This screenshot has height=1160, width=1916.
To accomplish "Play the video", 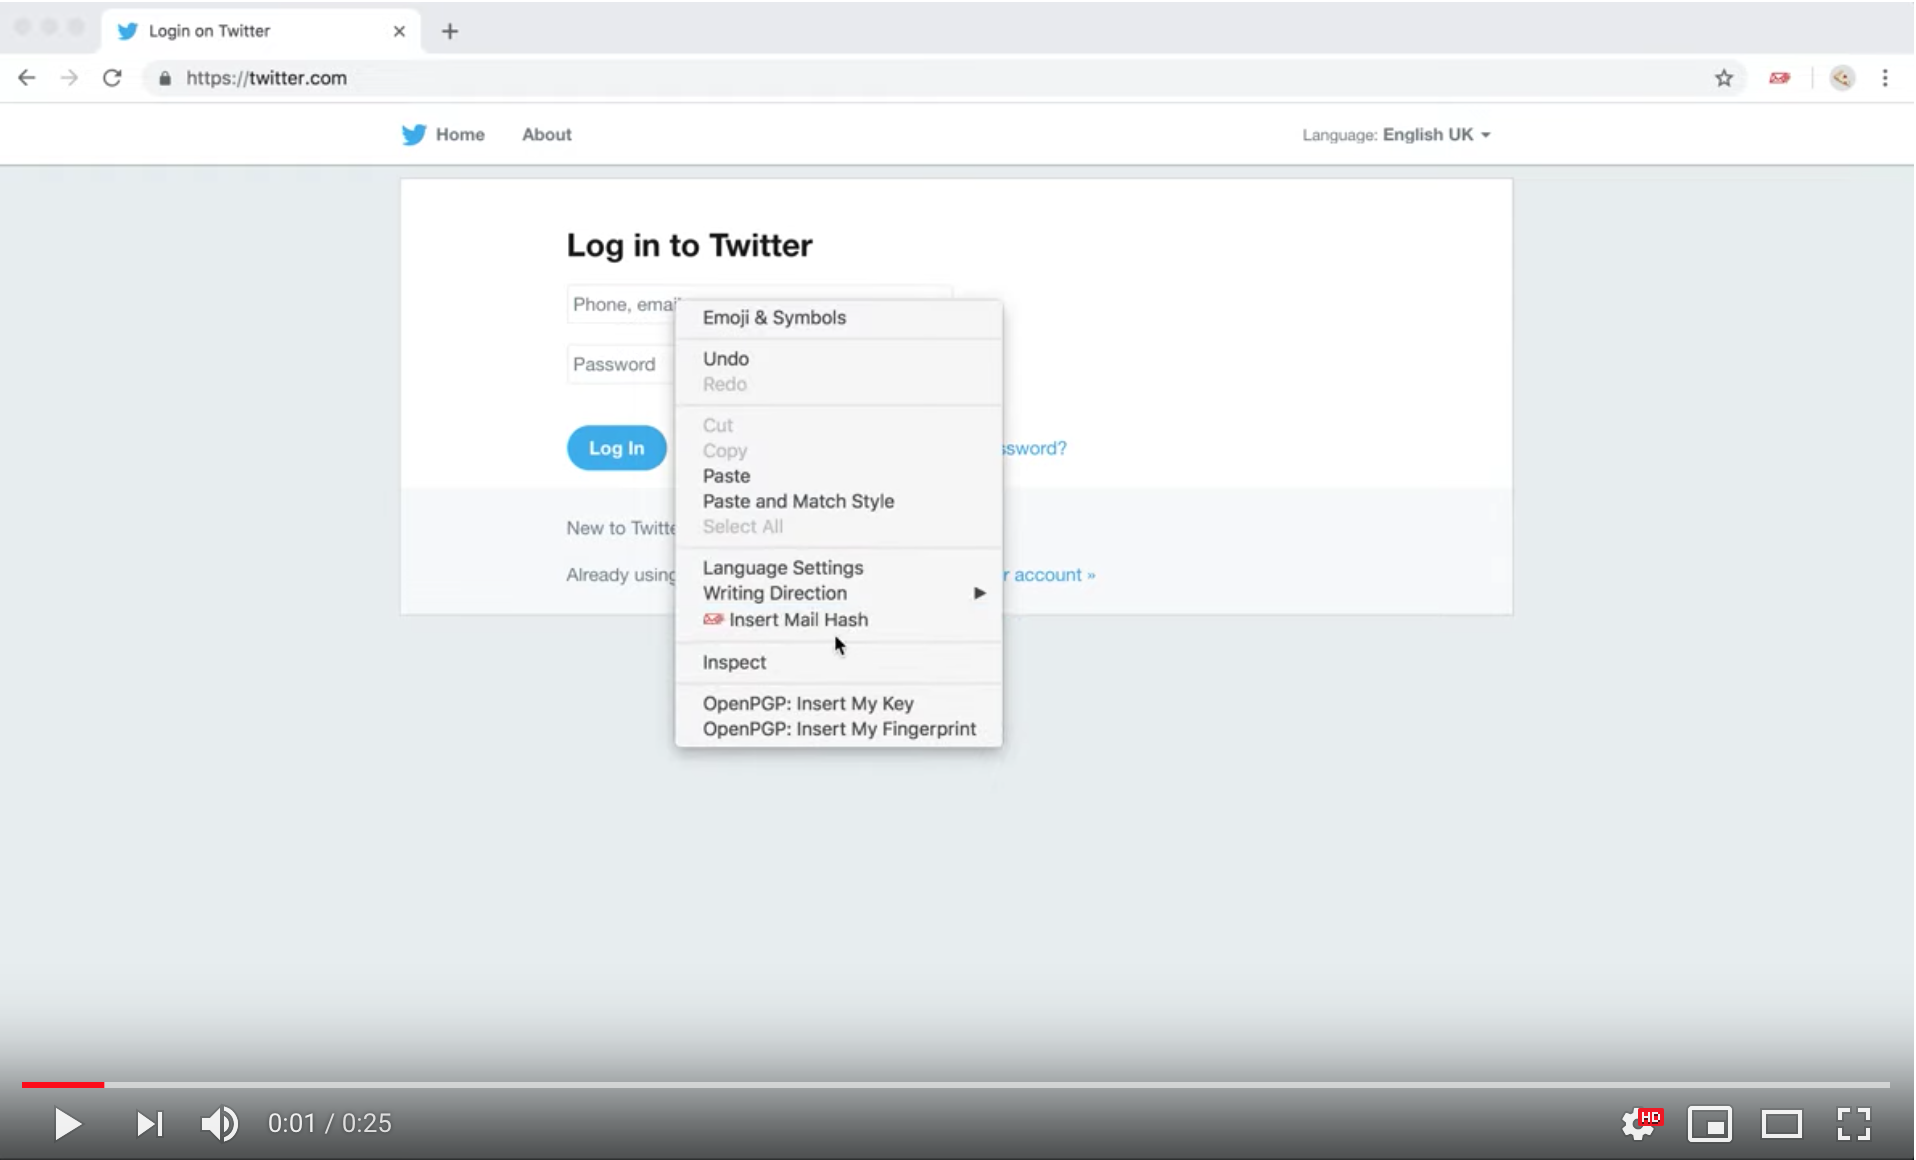I will pos(67,1124).
